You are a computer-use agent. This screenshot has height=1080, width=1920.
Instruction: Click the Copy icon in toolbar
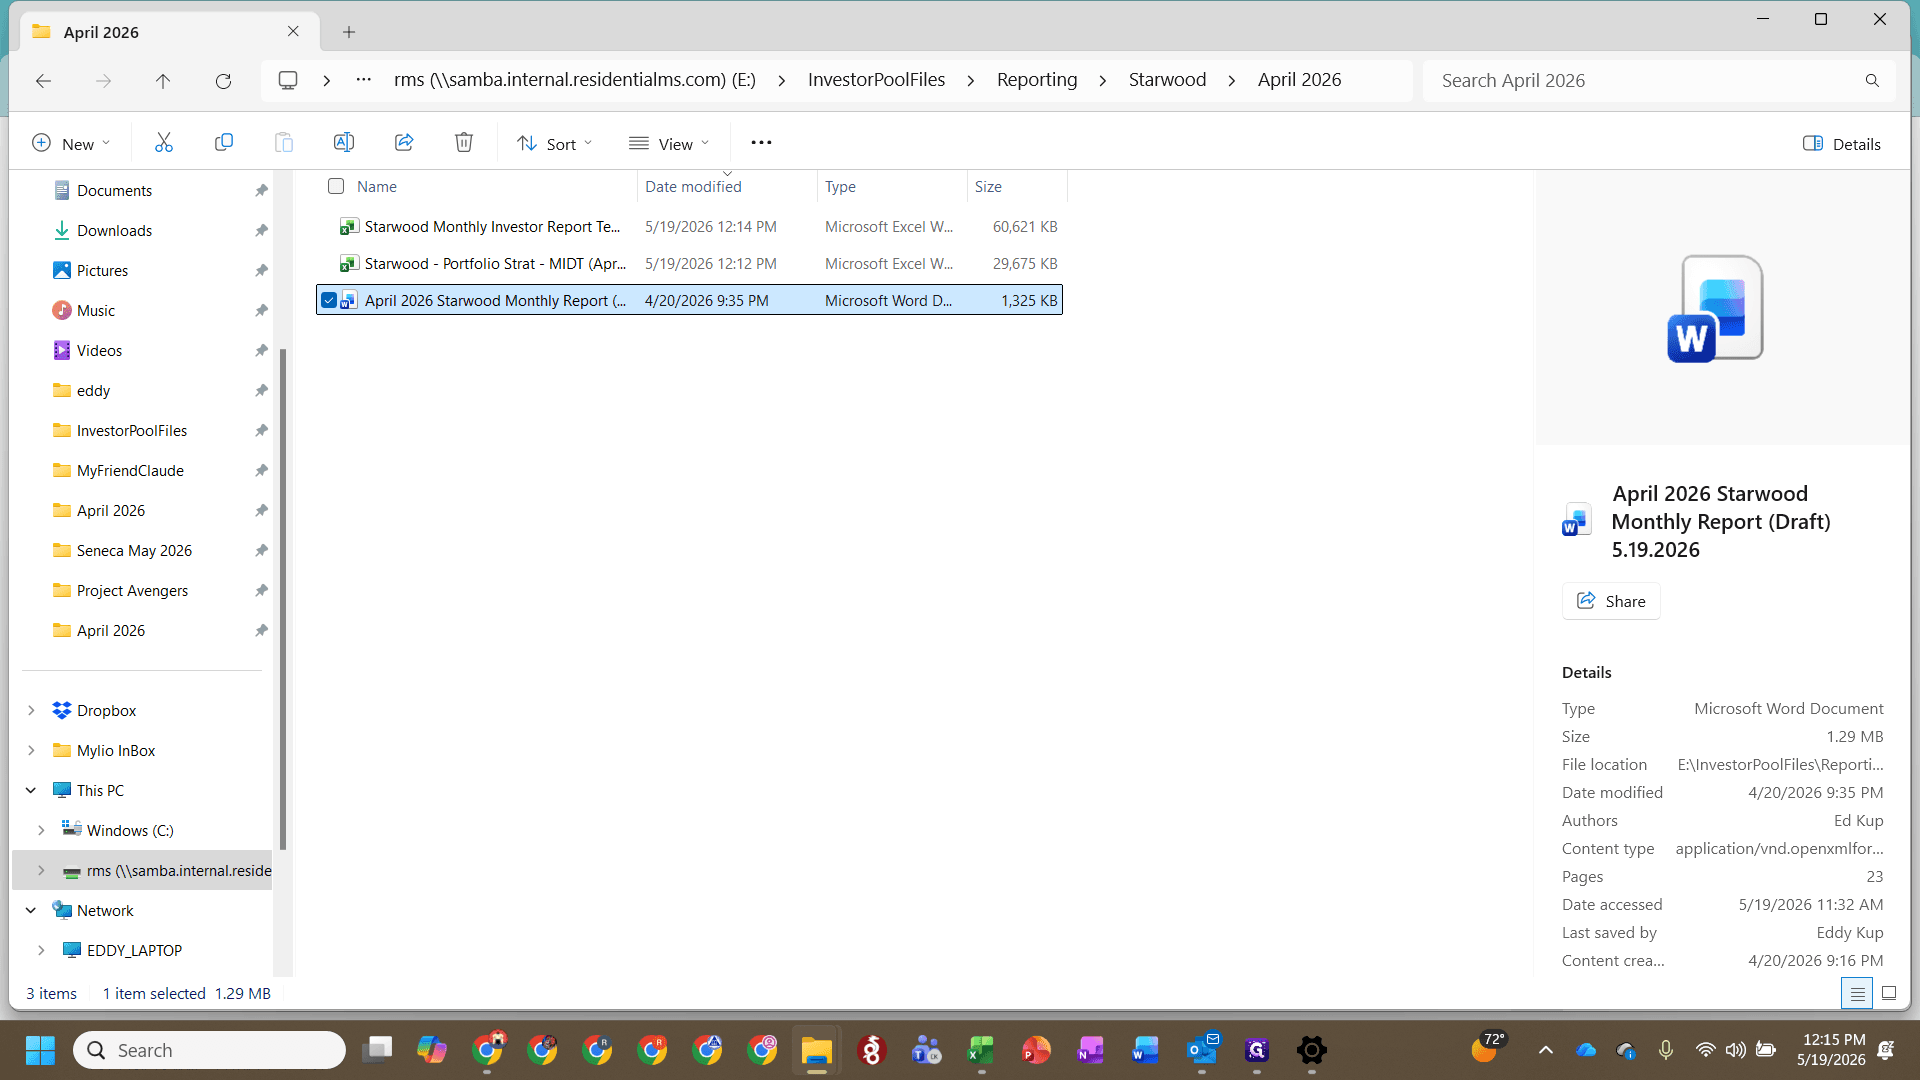point(224,143)
